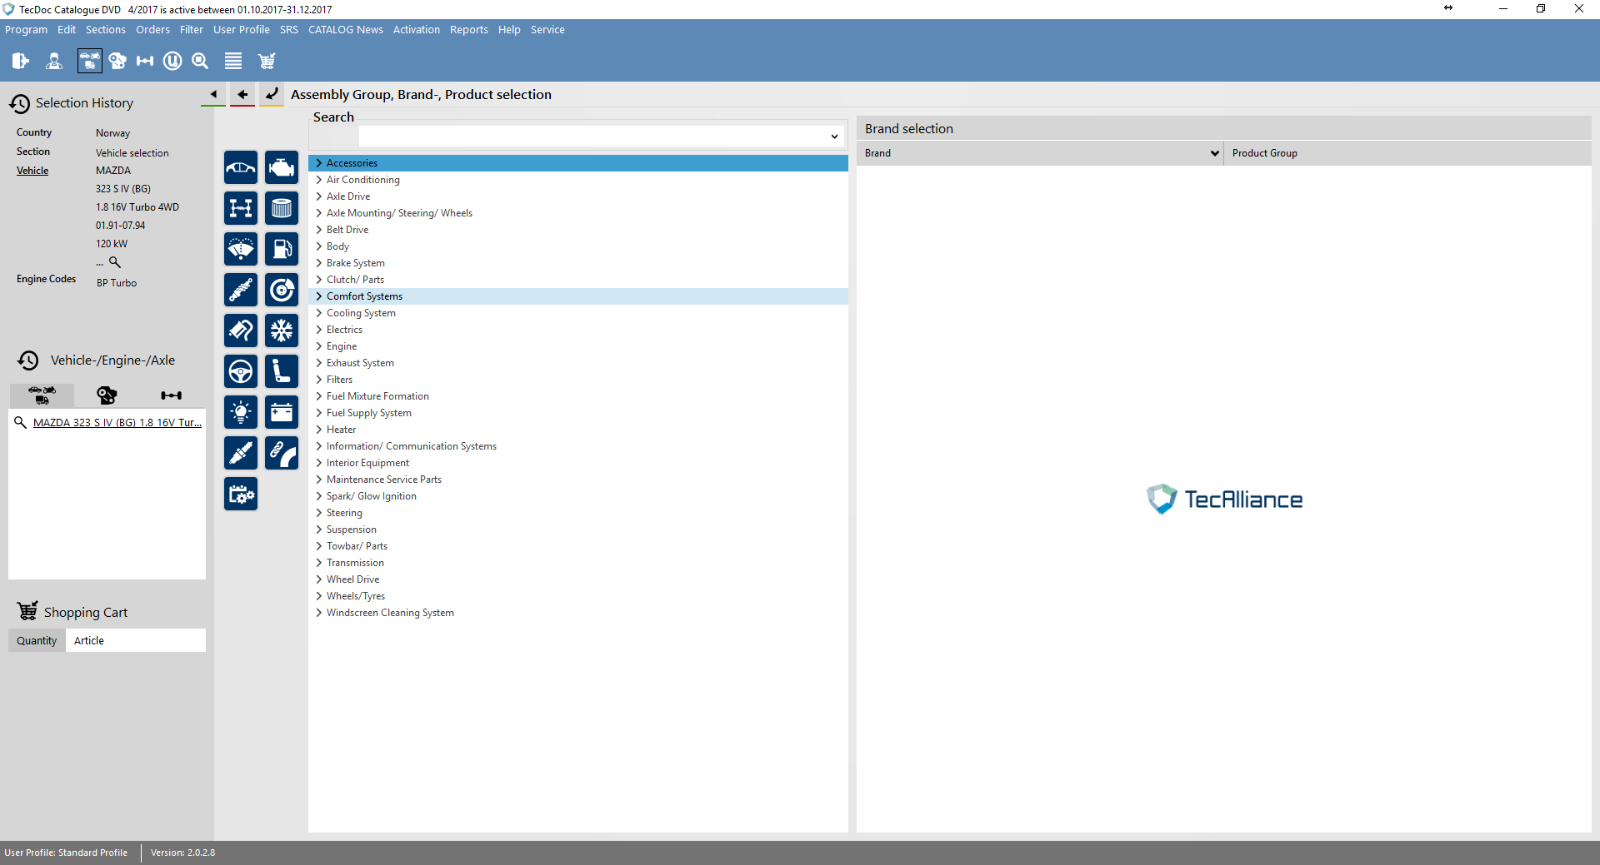Click the MAZDA 323 S IV history link
Screen dimensions: 1600x865
pyautogui.click(x=117, y=423)
